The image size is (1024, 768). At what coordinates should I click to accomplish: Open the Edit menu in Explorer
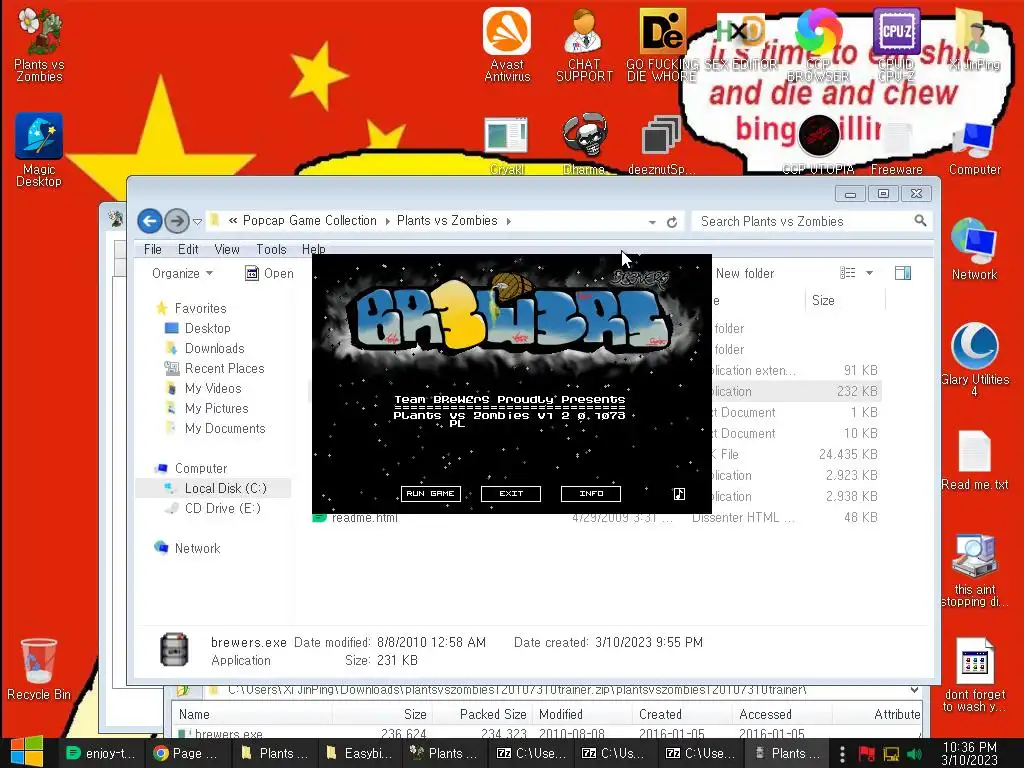[188, 249]
